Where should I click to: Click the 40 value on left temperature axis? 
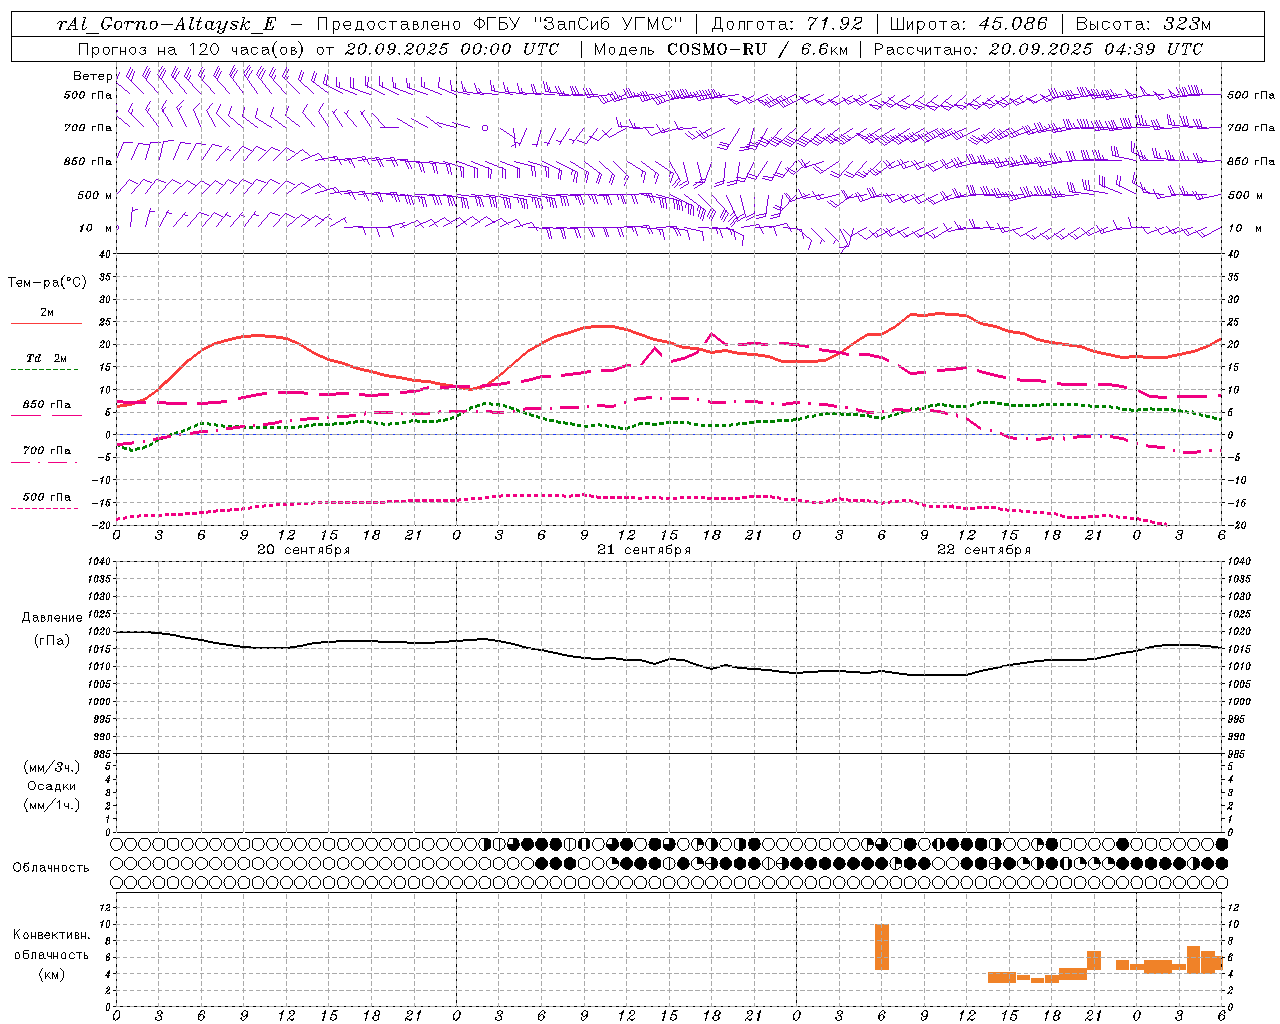point(106,254)
